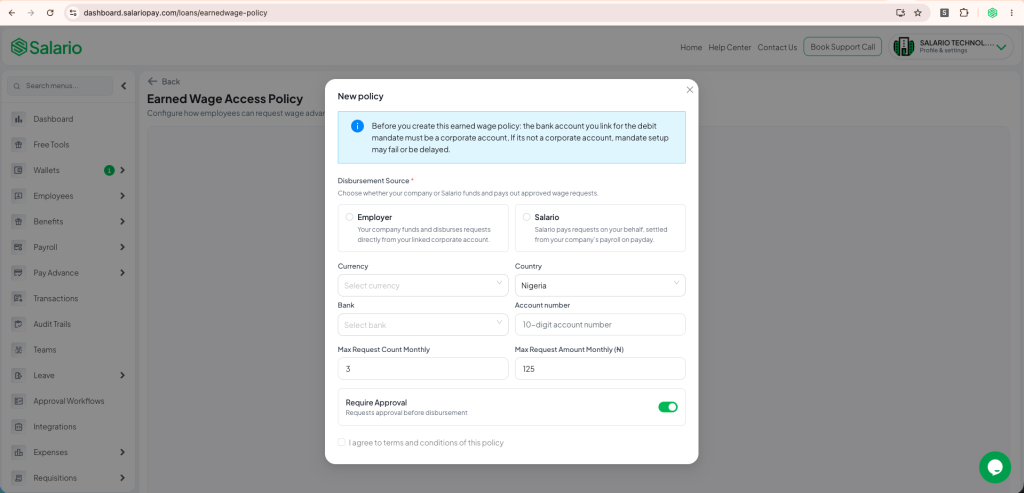The image size is (1024, 493).
Task: Open the chat support bubble
Action: [x=995, y=467]
